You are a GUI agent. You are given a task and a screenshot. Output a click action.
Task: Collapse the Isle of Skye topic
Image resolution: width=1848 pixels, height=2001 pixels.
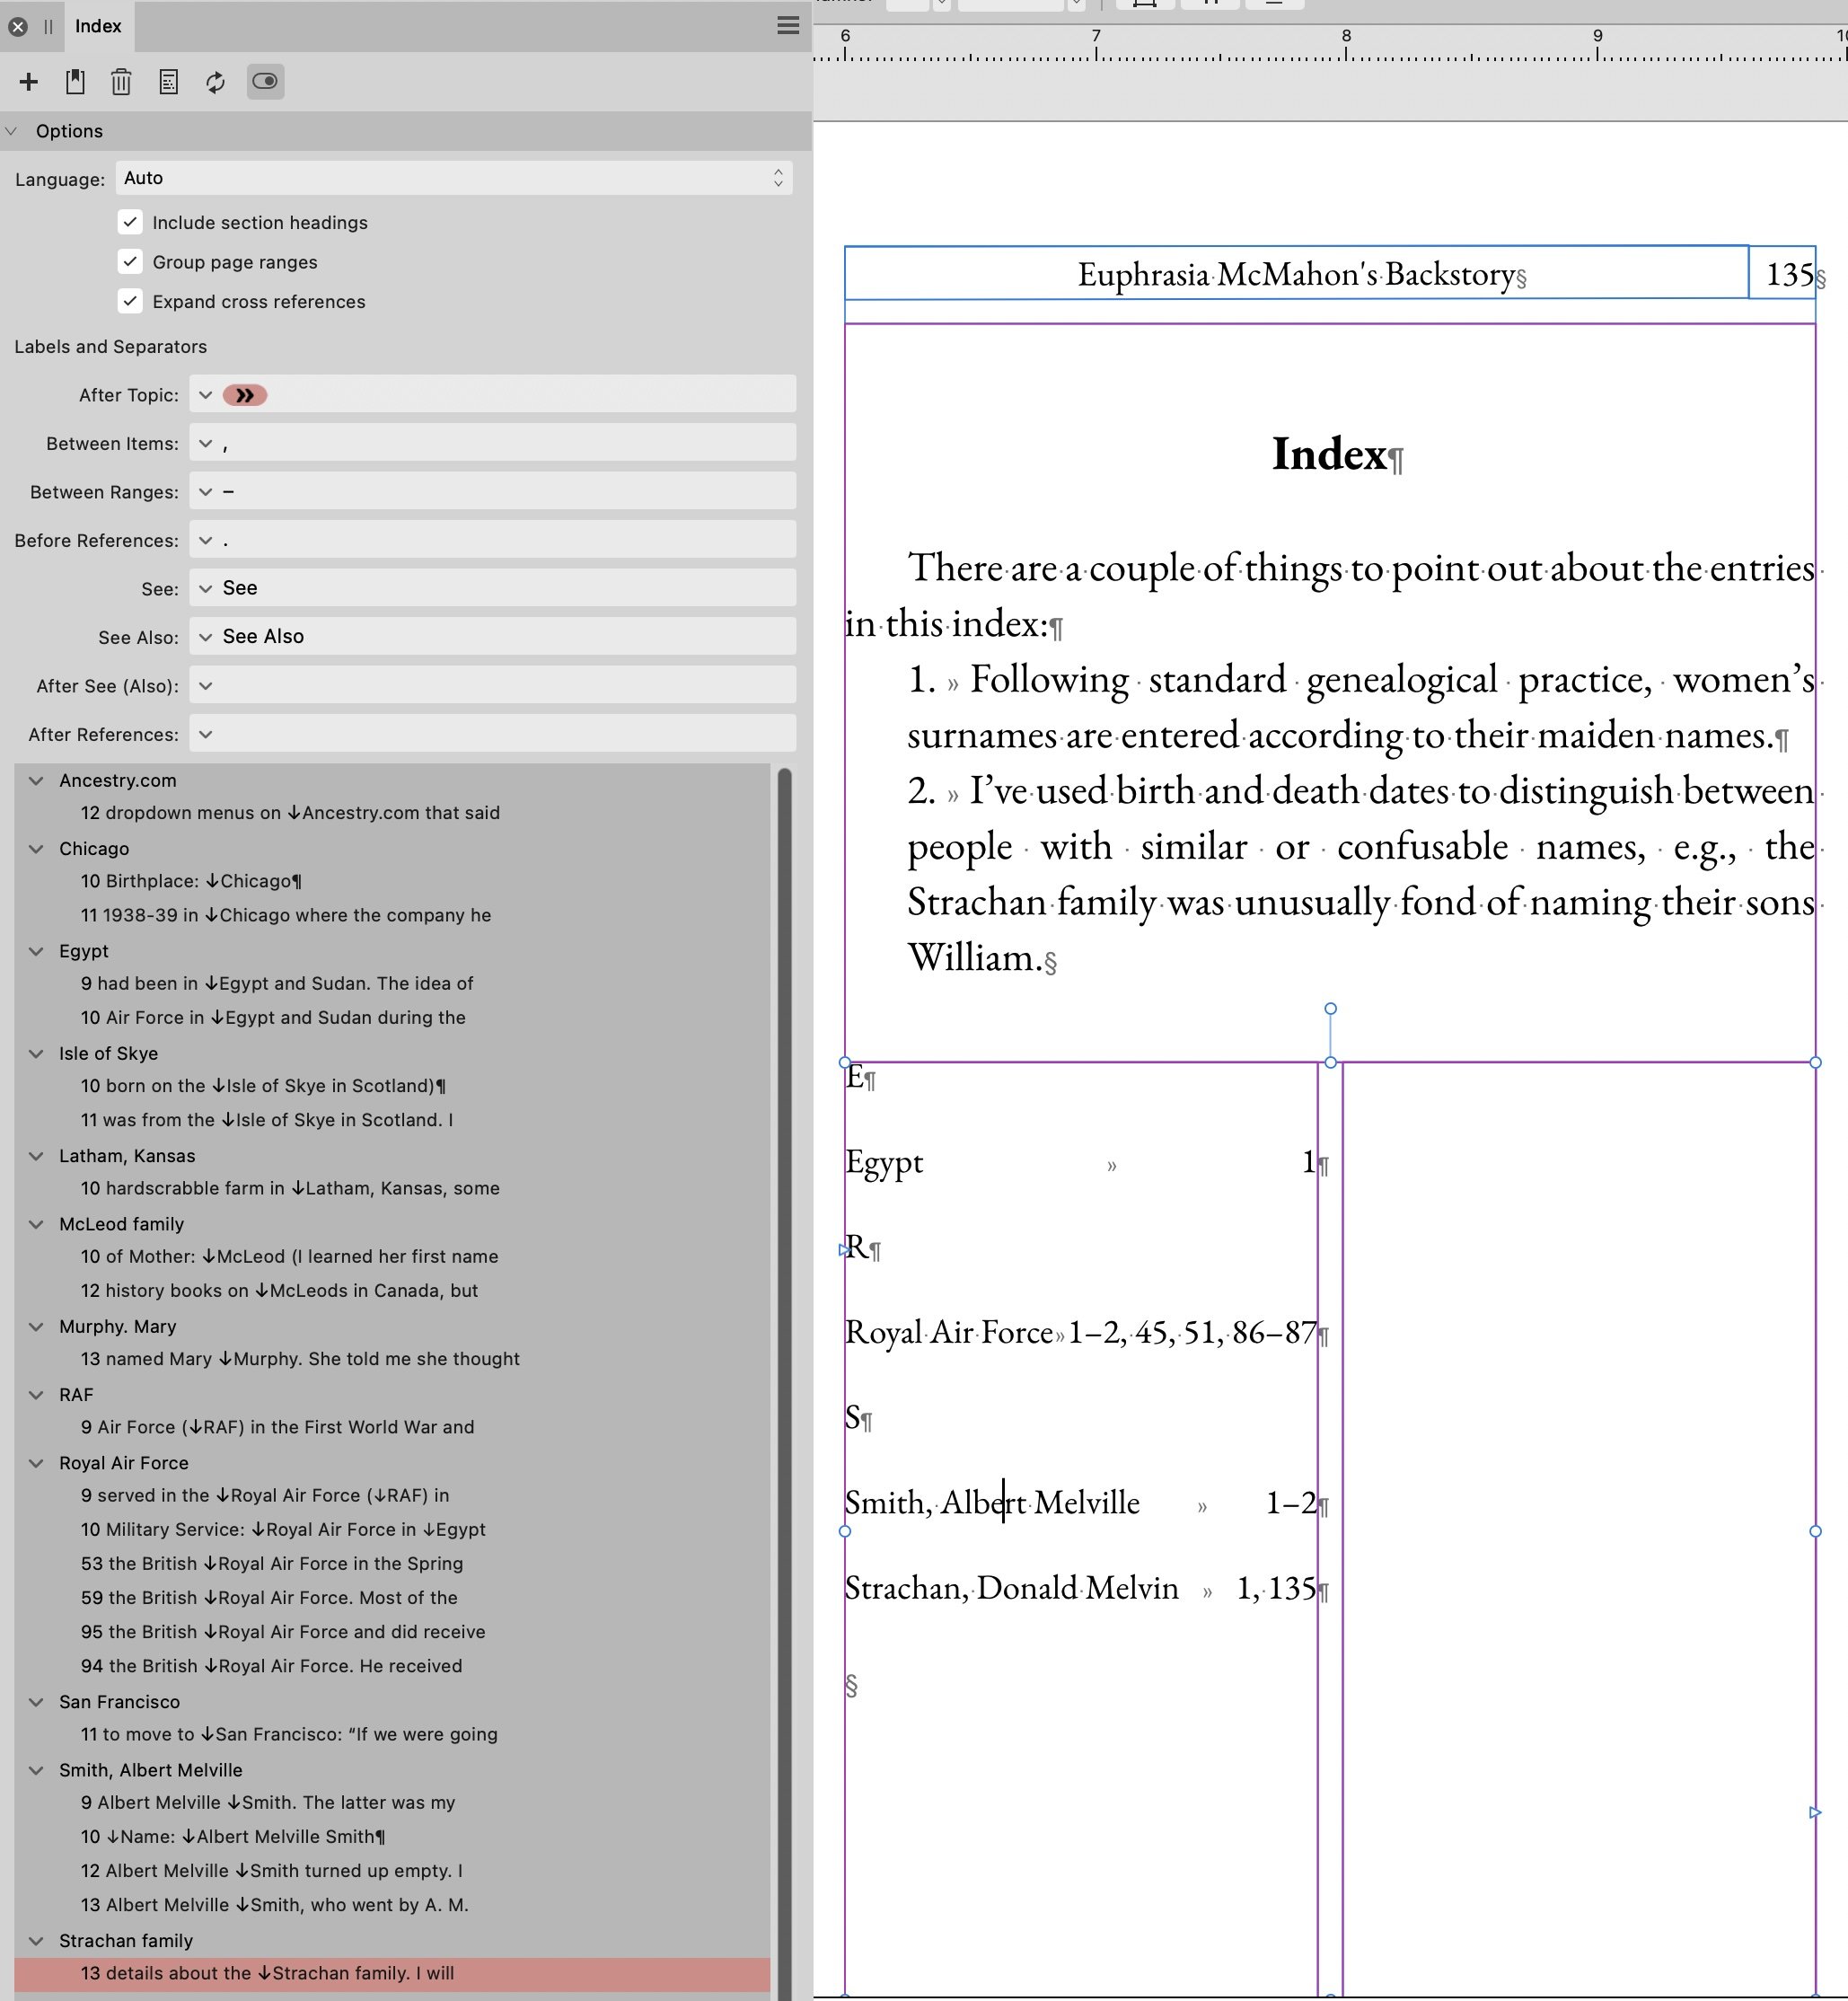(36, 1054)
